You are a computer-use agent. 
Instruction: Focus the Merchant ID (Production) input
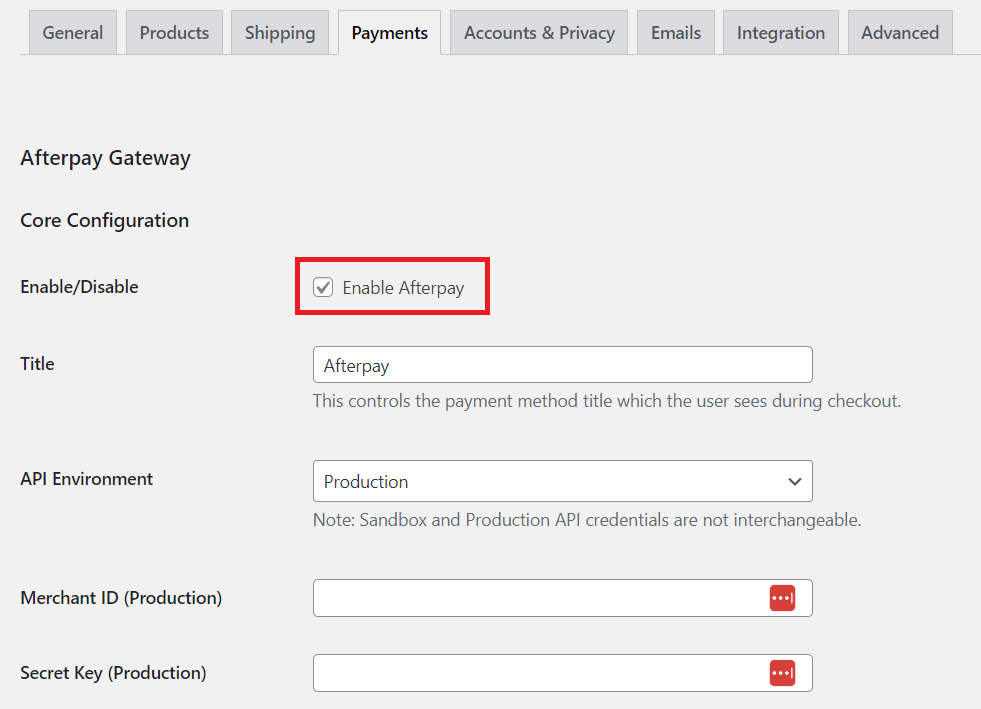click(x=540, y=598)
